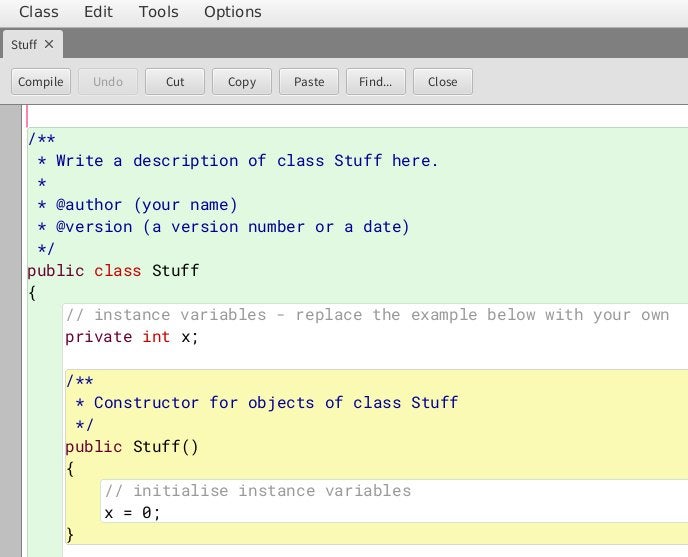Viewport: 688px width, 557px height.
Task: Open the Tools menu
Action: point(158,12)
